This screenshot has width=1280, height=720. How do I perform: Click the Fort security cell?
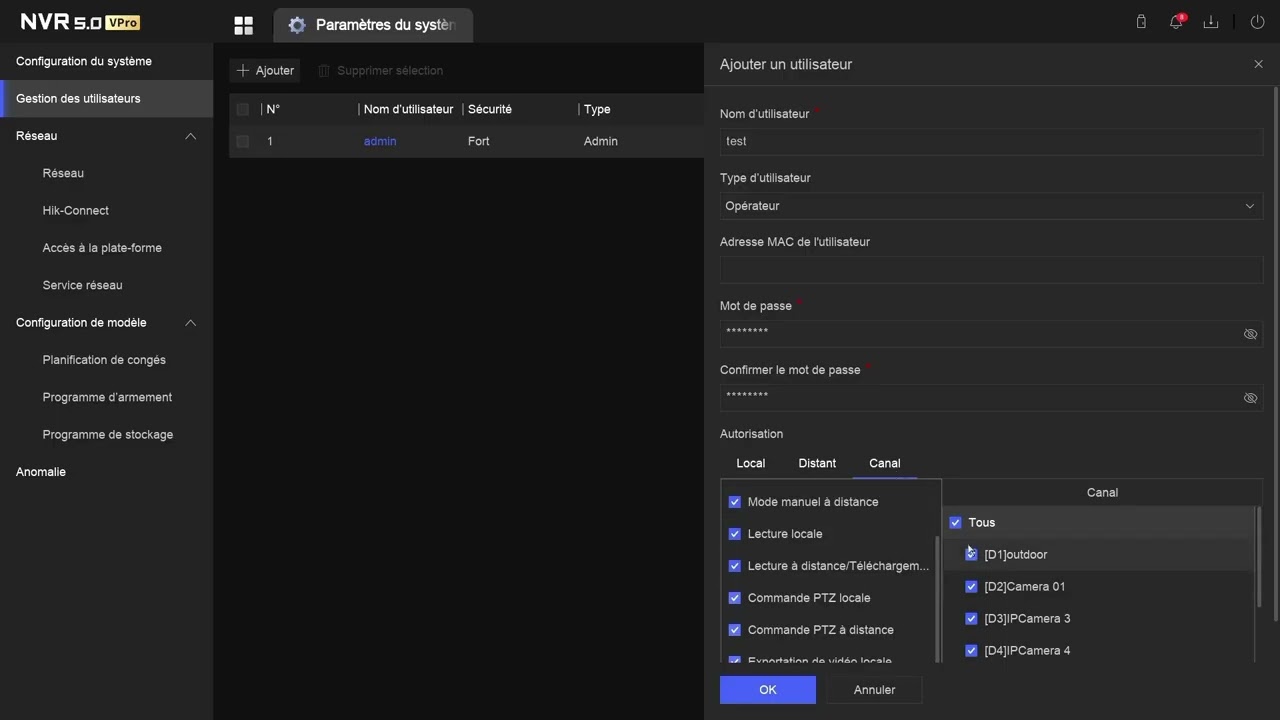(x=479, y=141)
